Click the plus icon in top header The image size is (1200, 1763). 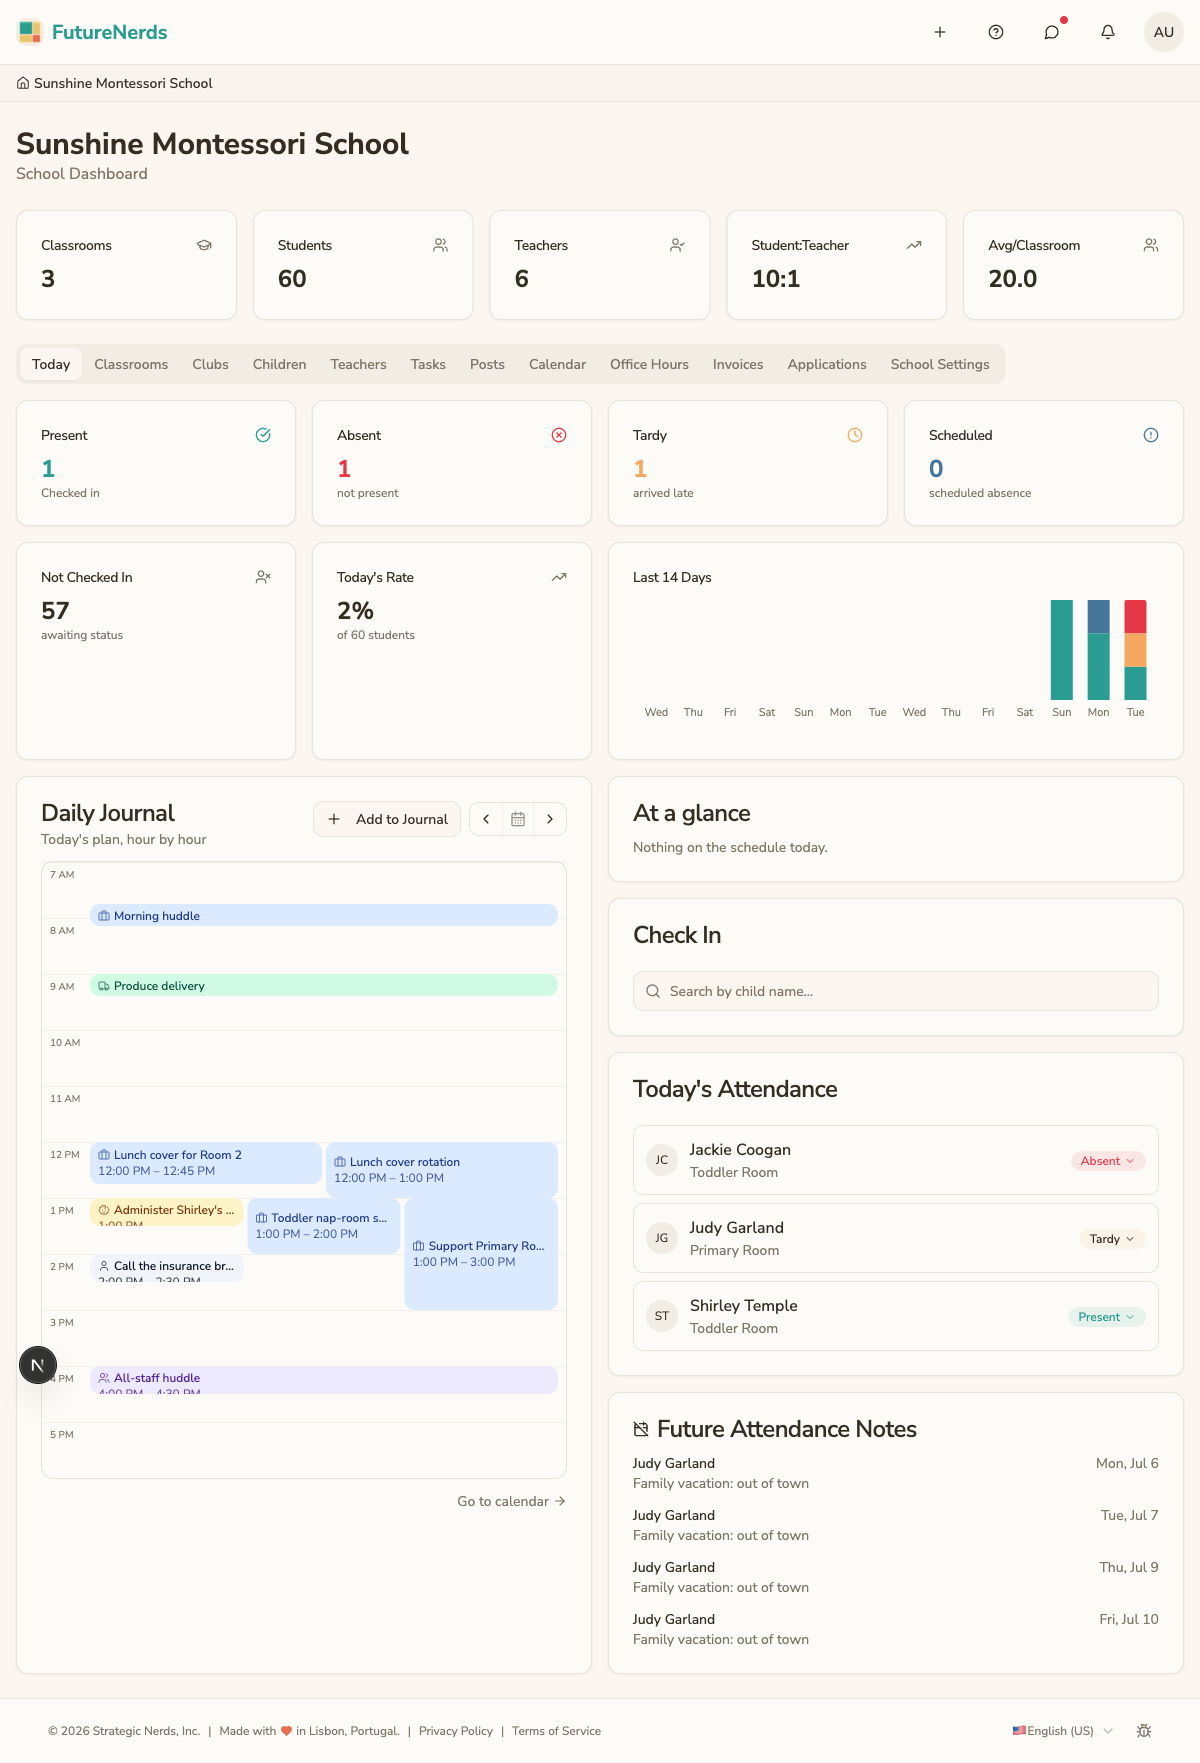click(x=940, y=32)
